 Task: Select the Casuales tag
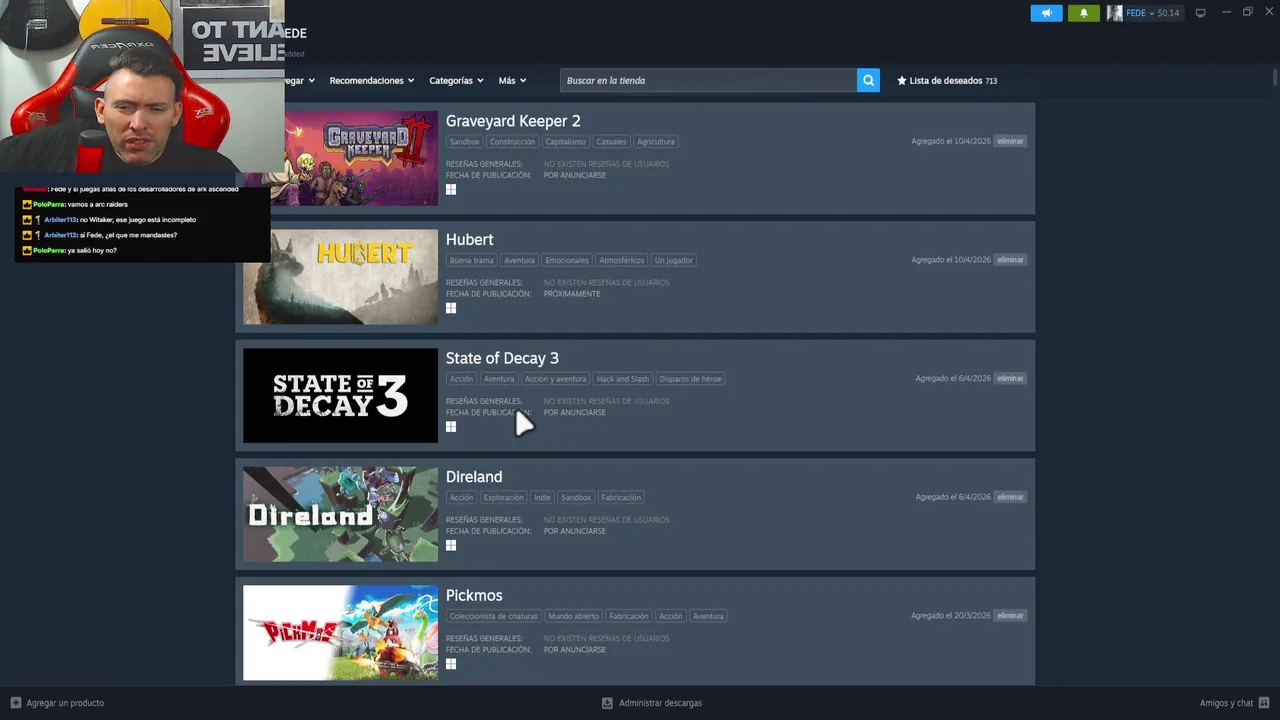tap(611, 142)
